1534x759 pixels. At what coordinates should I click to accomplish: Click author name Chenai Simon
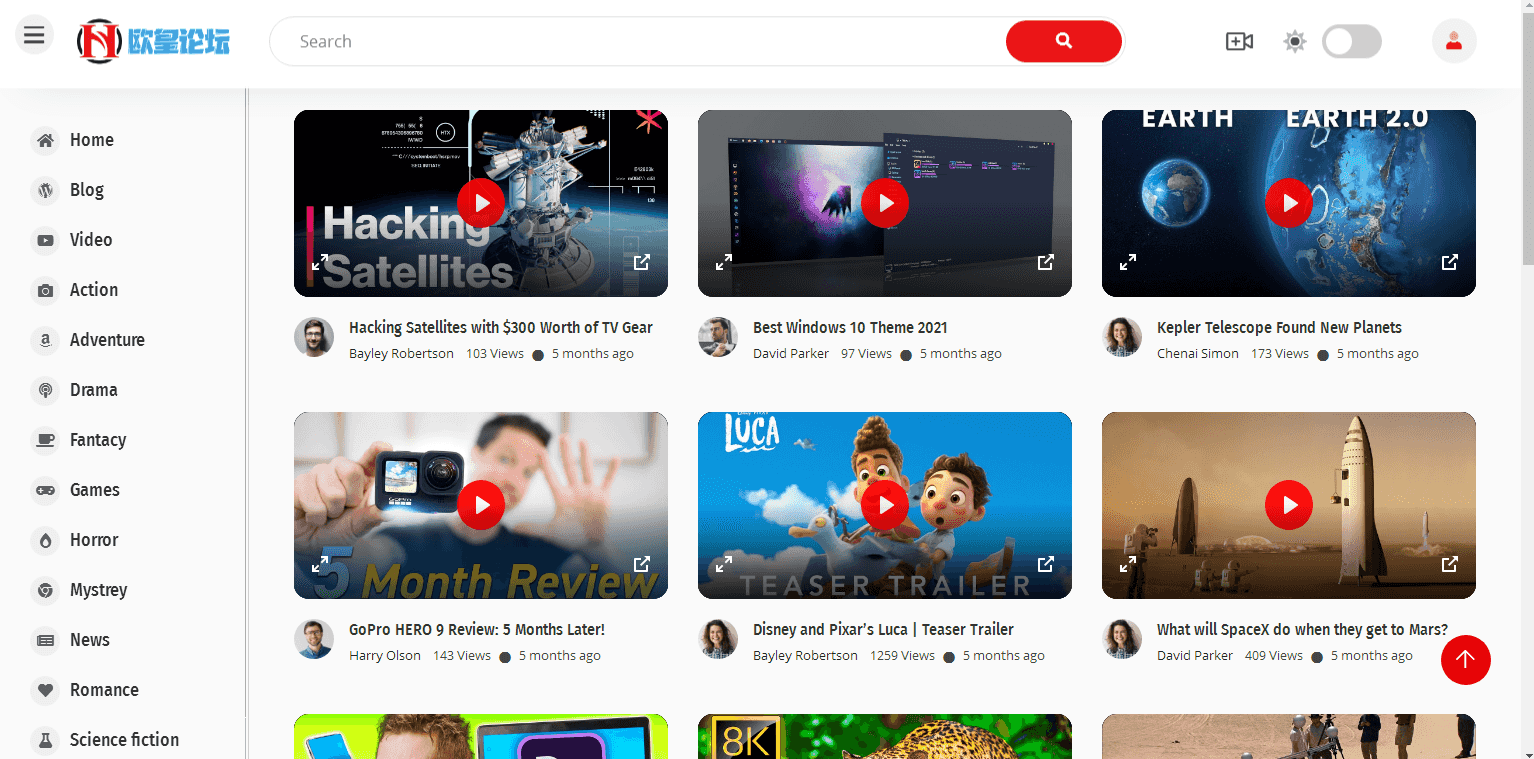(x=1197, y=353)
